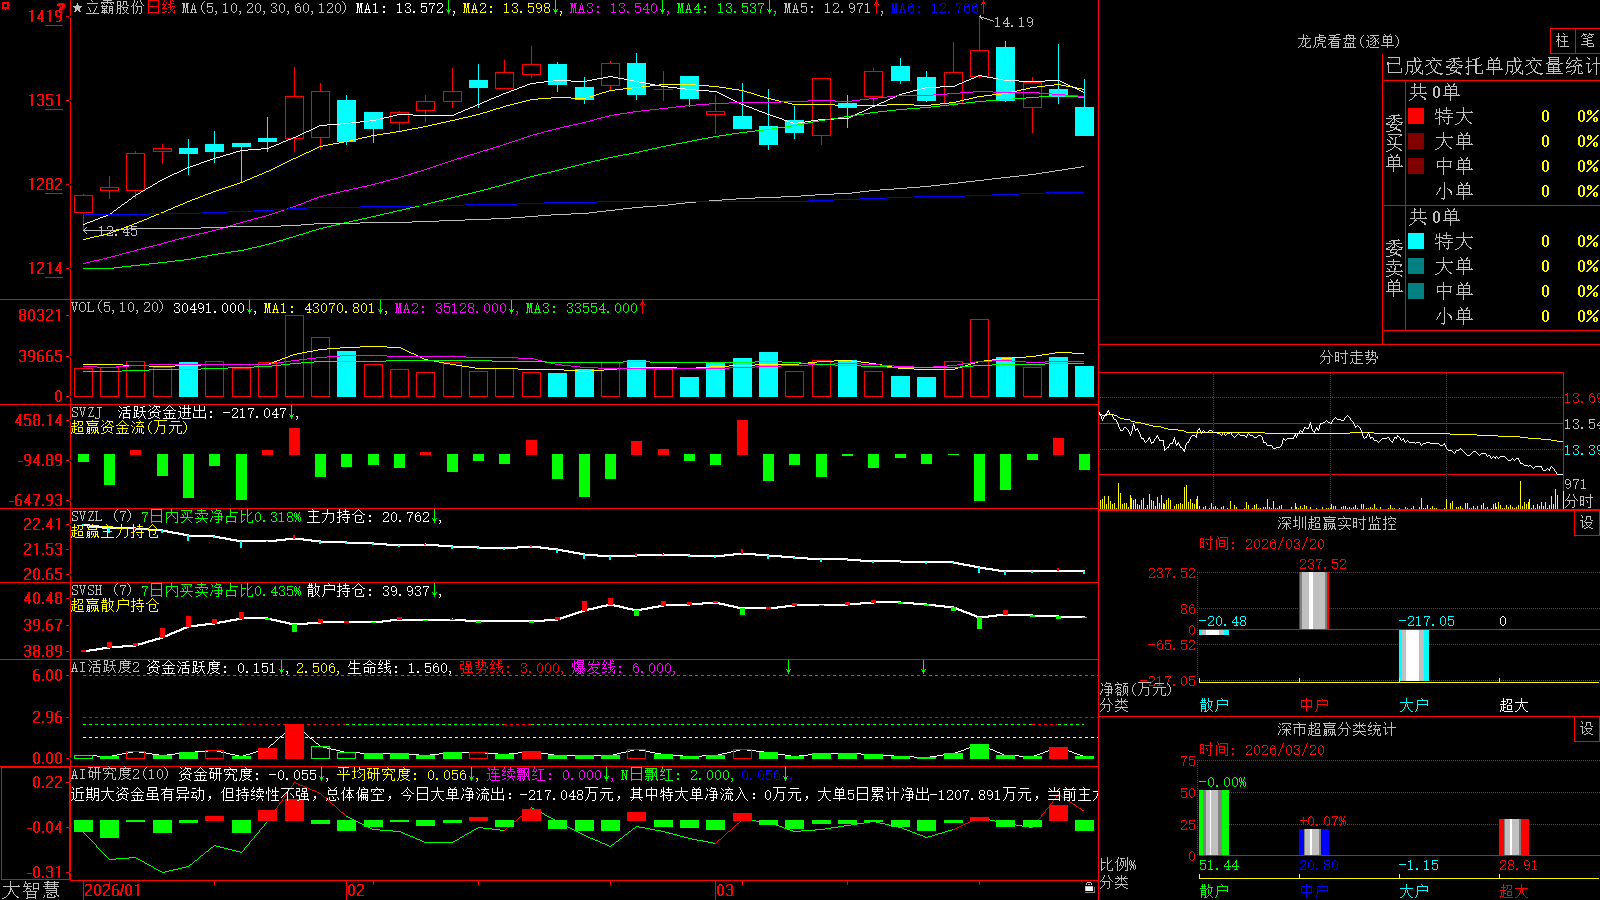Click the 02 month timeline marker
Viewport: 1600px width, 900px height.
click(x=355, y=890)
